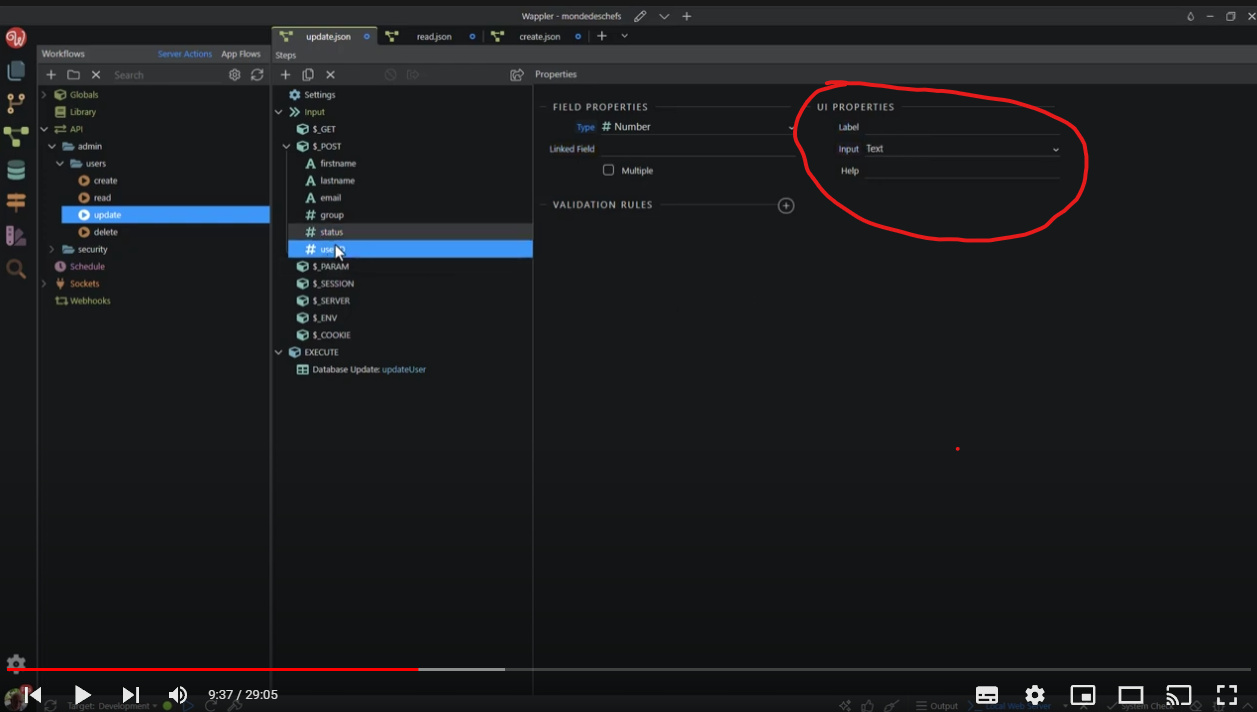Image resolution: width=1257 pixels, height=712 pixels.
Task: Add a validation rule with plus circle
Action: point(786,206)
